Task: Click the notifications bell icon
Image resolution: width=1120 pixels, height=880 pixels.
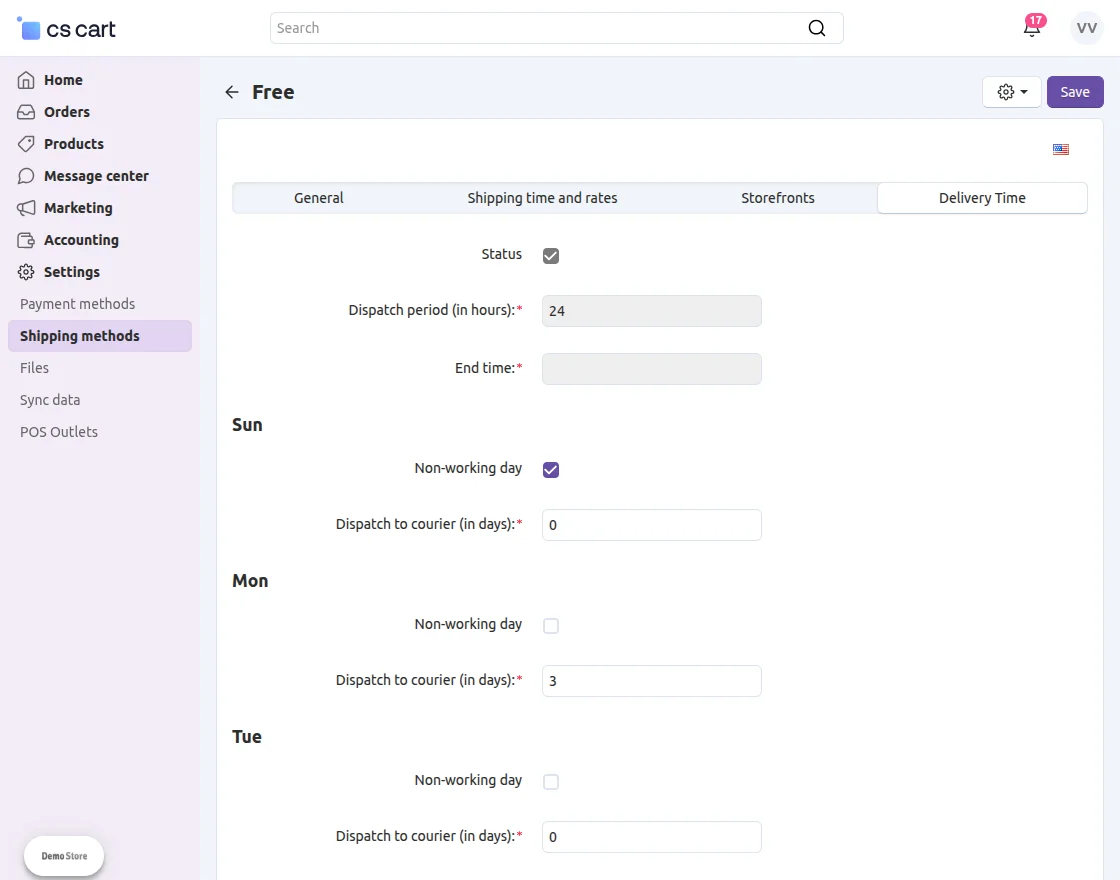Action: pyautogui.click(x=1032, y=29)
